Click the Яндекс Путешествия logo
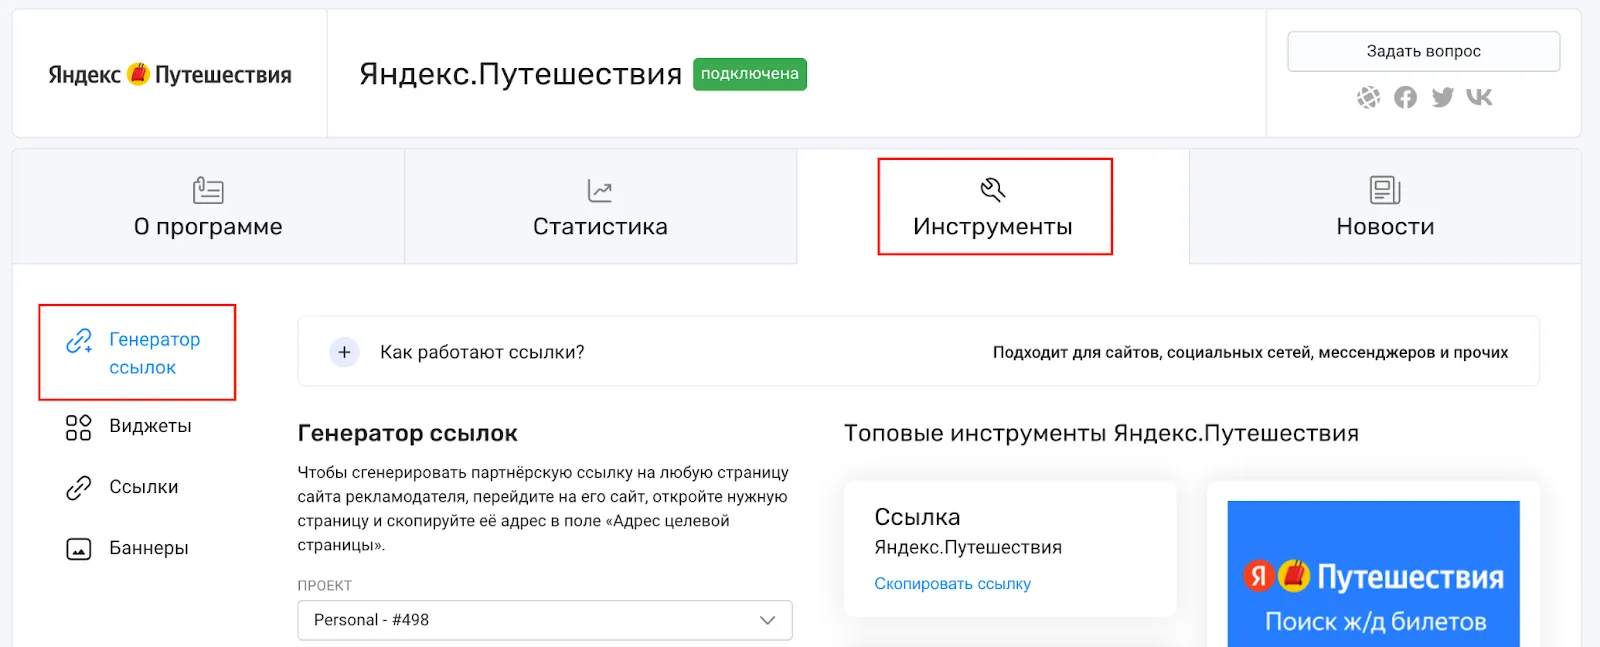Screen dimensions: 1600x647 pos(170,75)
